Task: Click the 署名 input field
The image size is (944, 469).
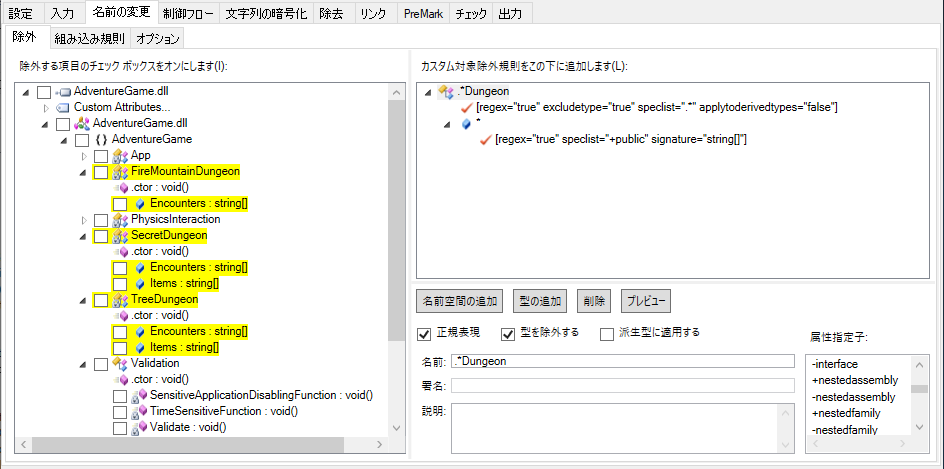Action: click(x=623, y=385)
